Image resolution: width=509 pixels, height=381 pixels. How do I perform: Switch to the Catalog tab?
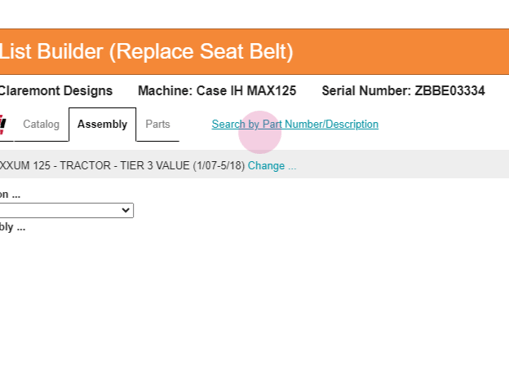click(41, 124)
